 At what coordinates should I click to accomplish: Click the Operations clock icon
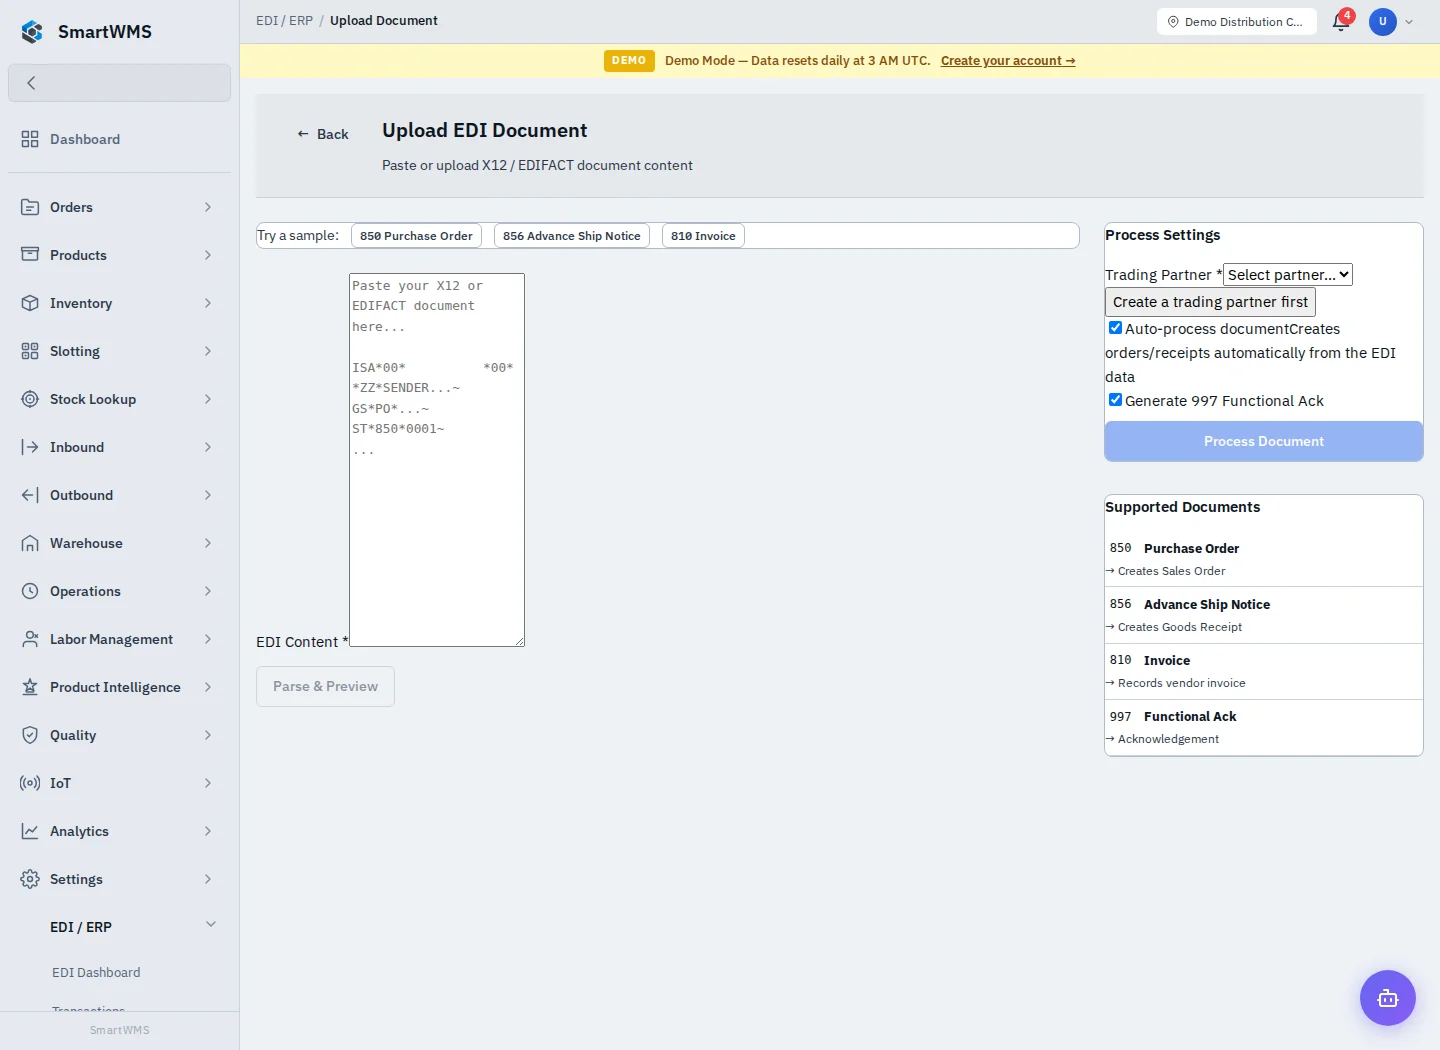[30, 591]
